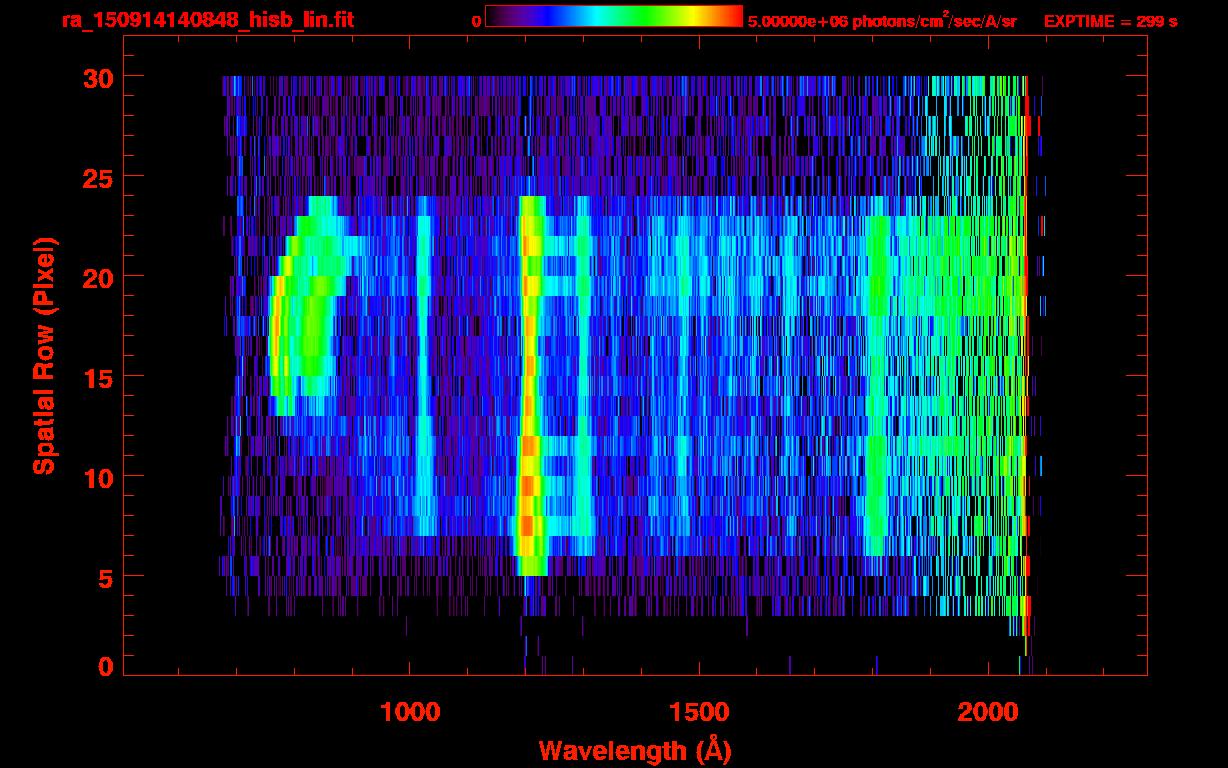This screenshot has height=768, width=1228.
Task: Click the green band near 1800 Å
Action: (x=877, y=385)
